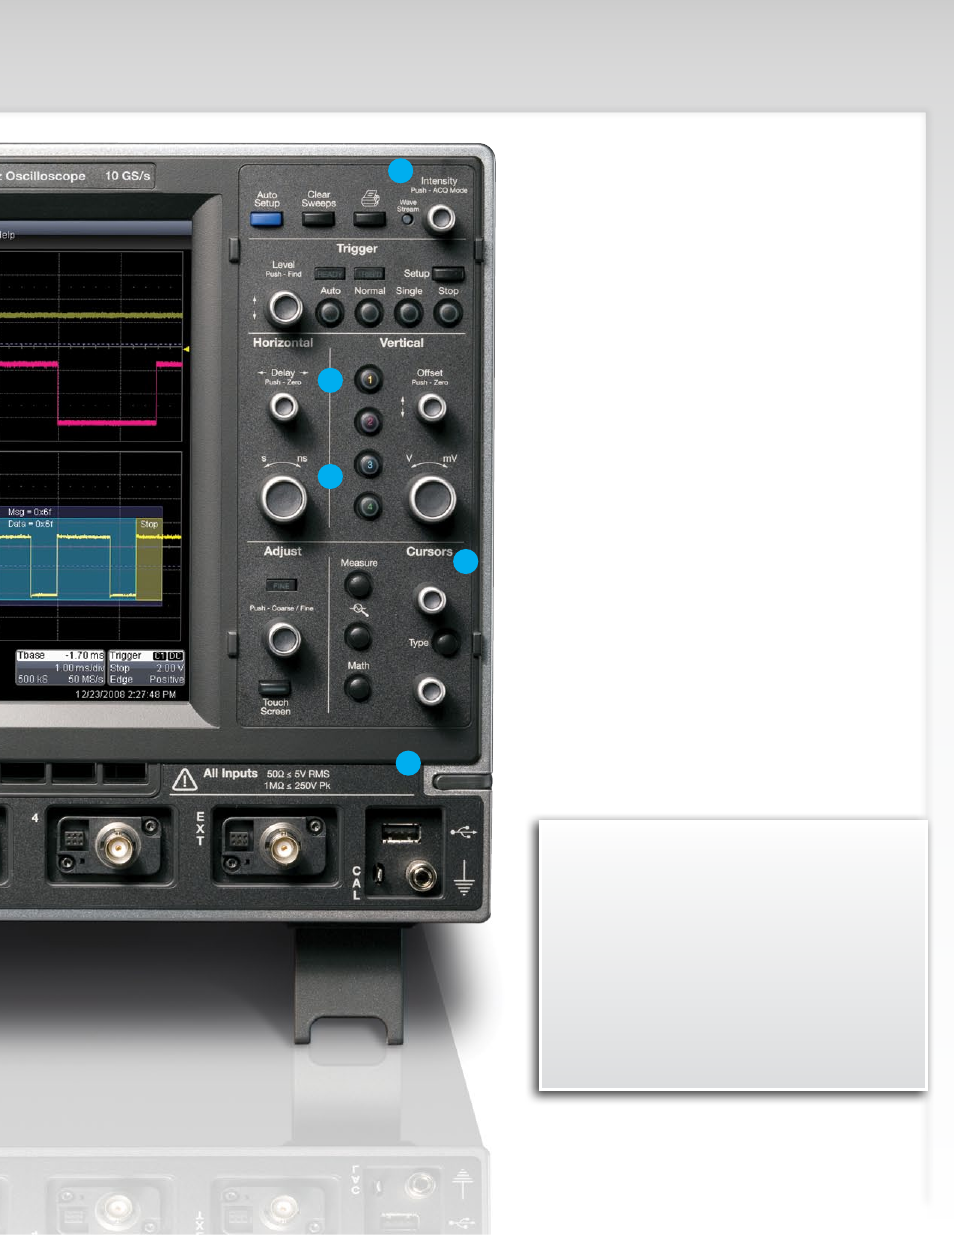Image resolution: width=954 pixels, height=1235 pixels.
Task: Push the Measure button
Action: pyautogui.click(x=358, y=584)
